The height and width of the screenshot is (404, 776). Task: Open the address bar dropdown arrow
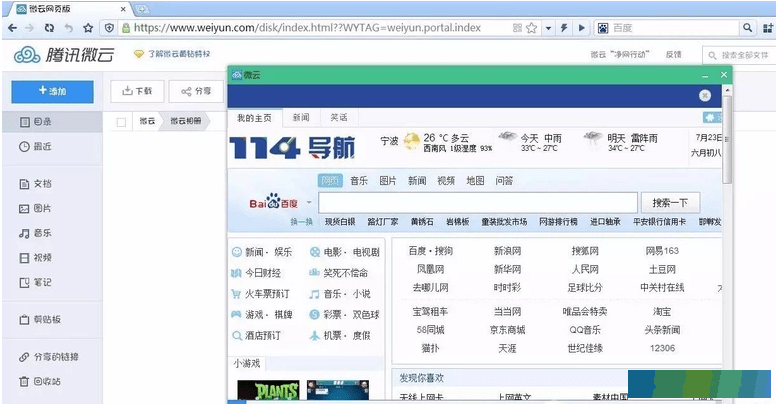[548, 28]
